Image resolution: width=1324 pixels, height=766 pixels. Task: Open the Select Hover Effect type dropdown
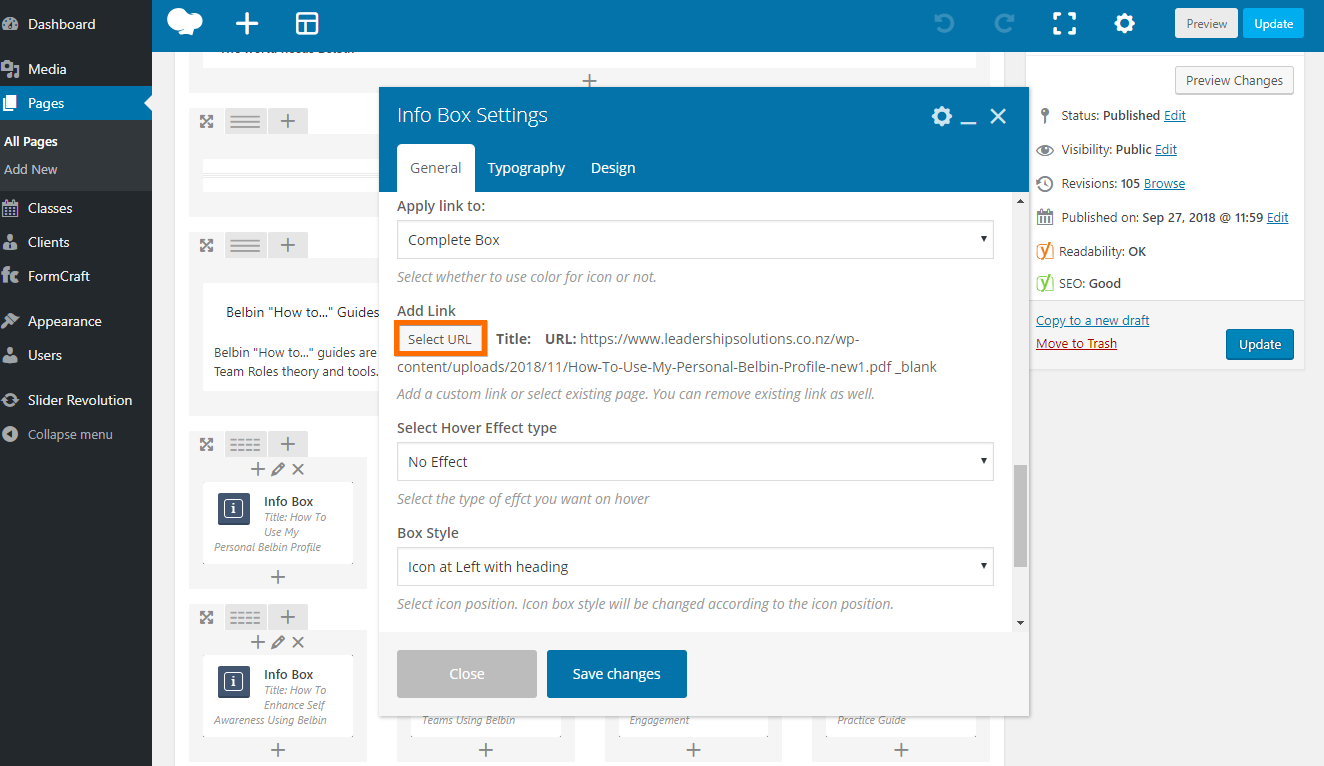point(695,462)
